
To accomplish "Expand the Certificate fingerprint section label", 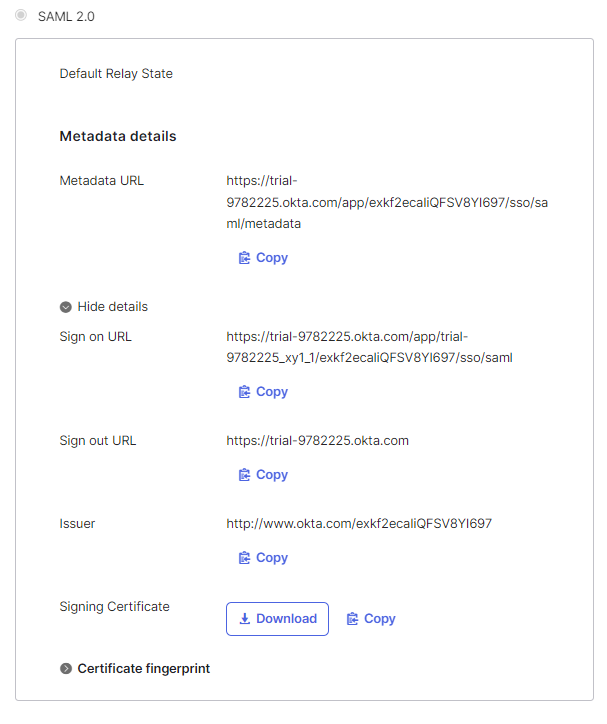I will coord(143,668).
